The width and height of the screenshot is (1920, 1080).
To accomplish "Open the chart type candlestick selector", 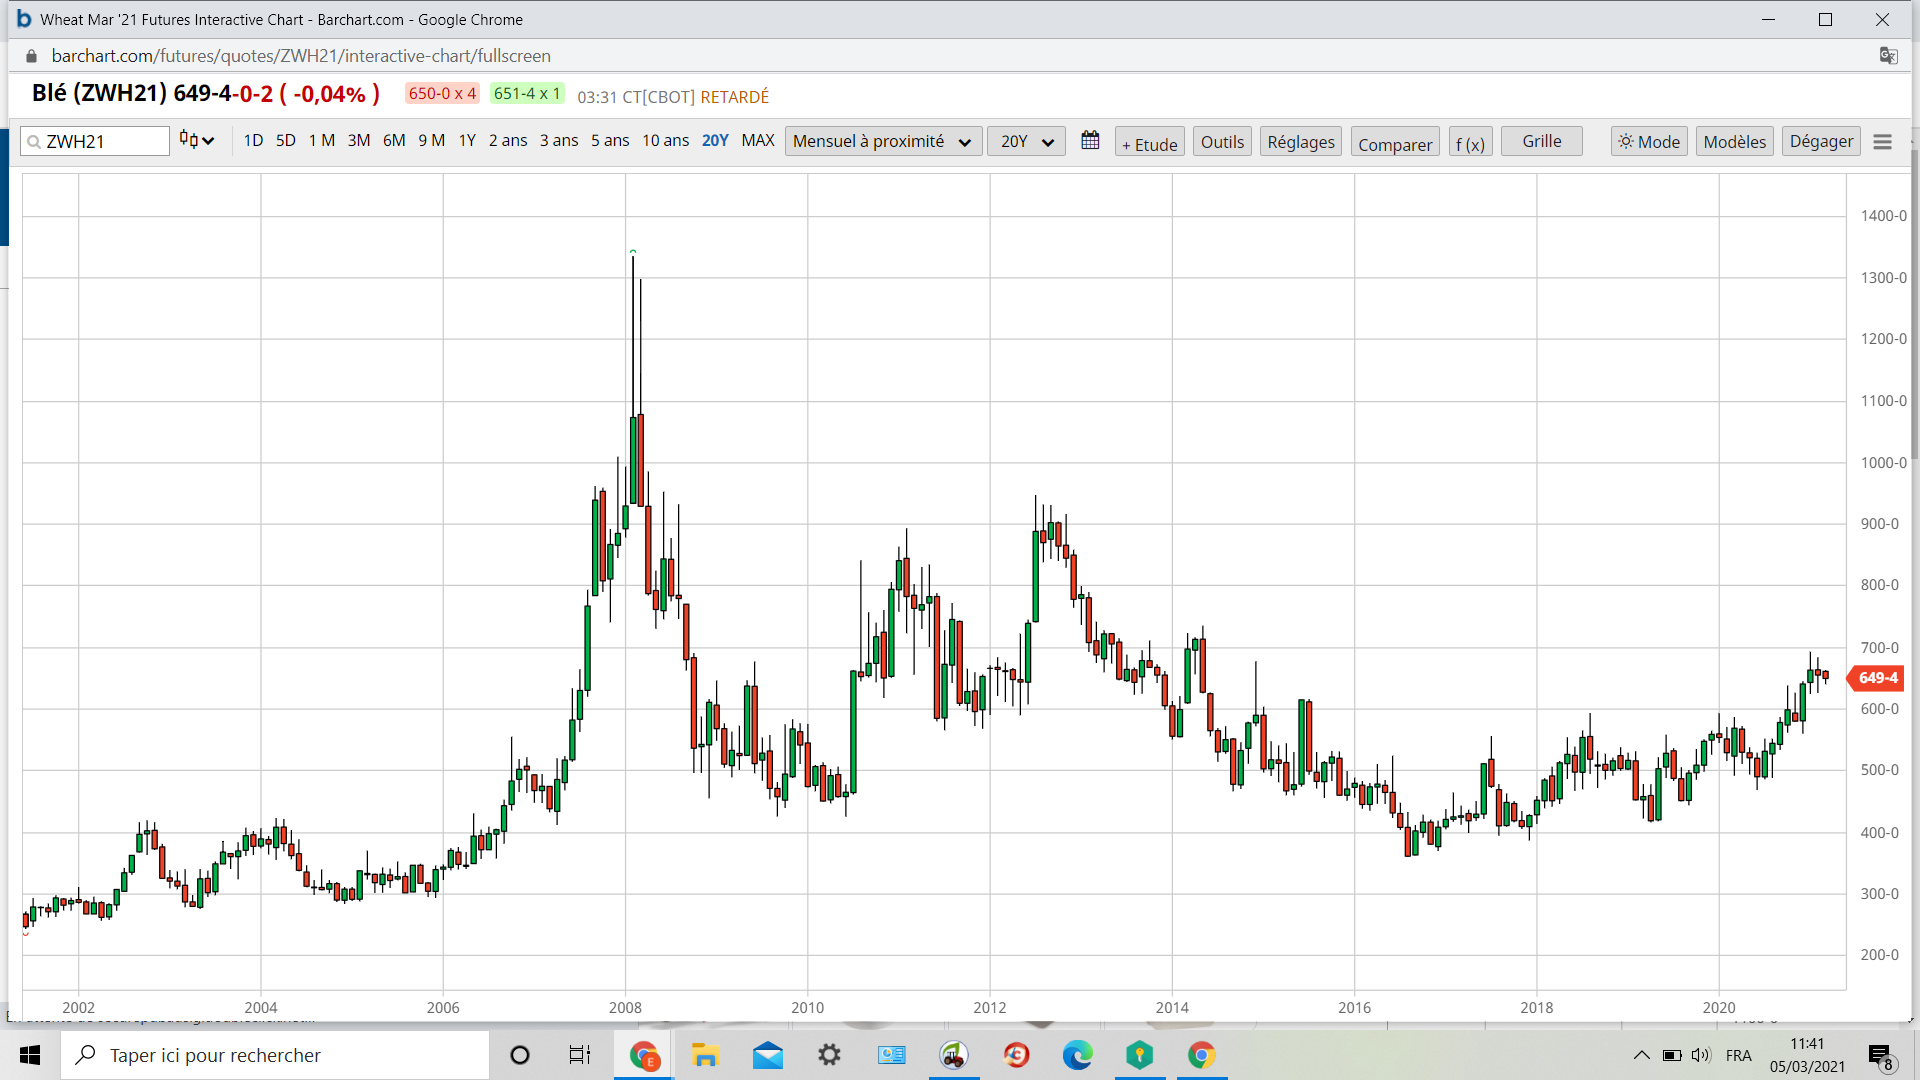I will pos(197,141).
